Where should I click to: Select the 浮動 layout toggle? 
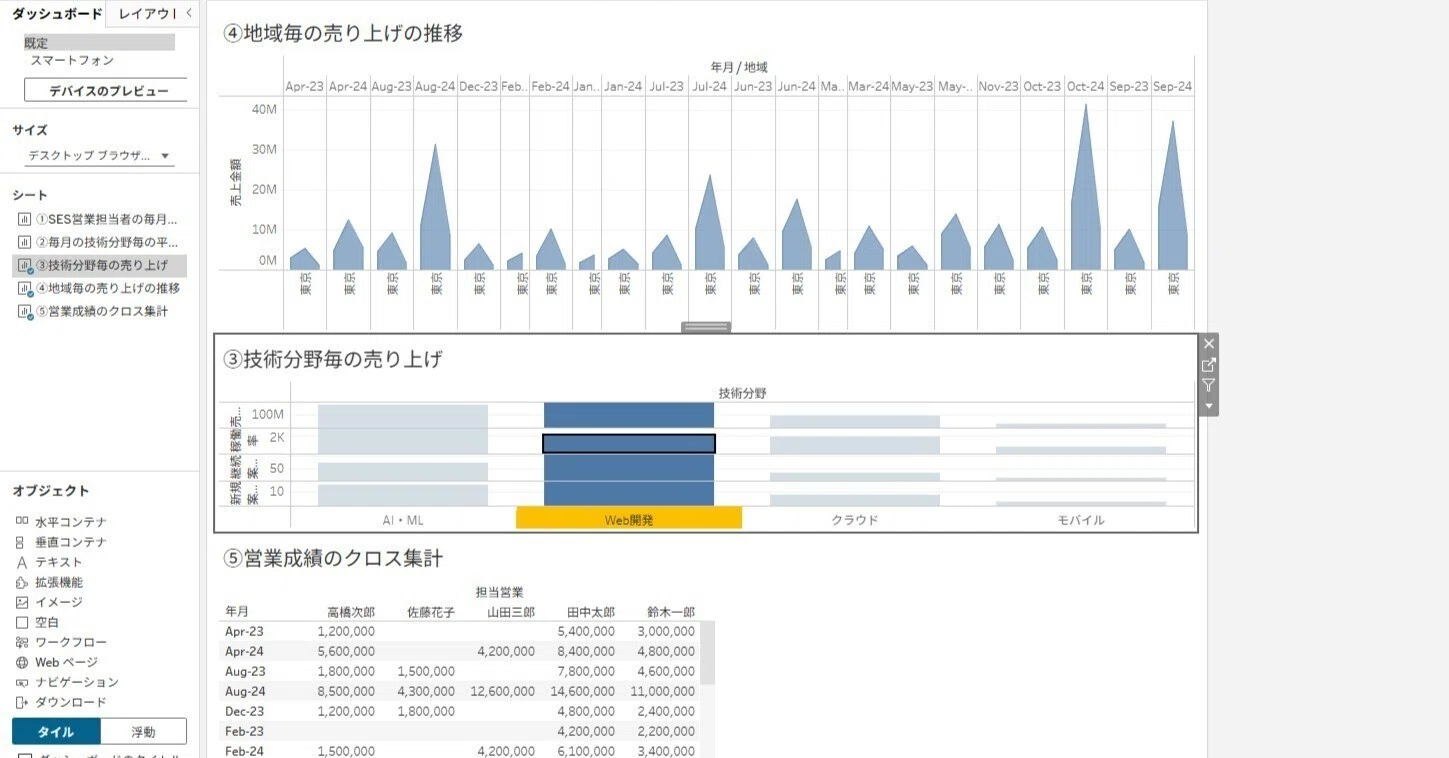[144, 732]
